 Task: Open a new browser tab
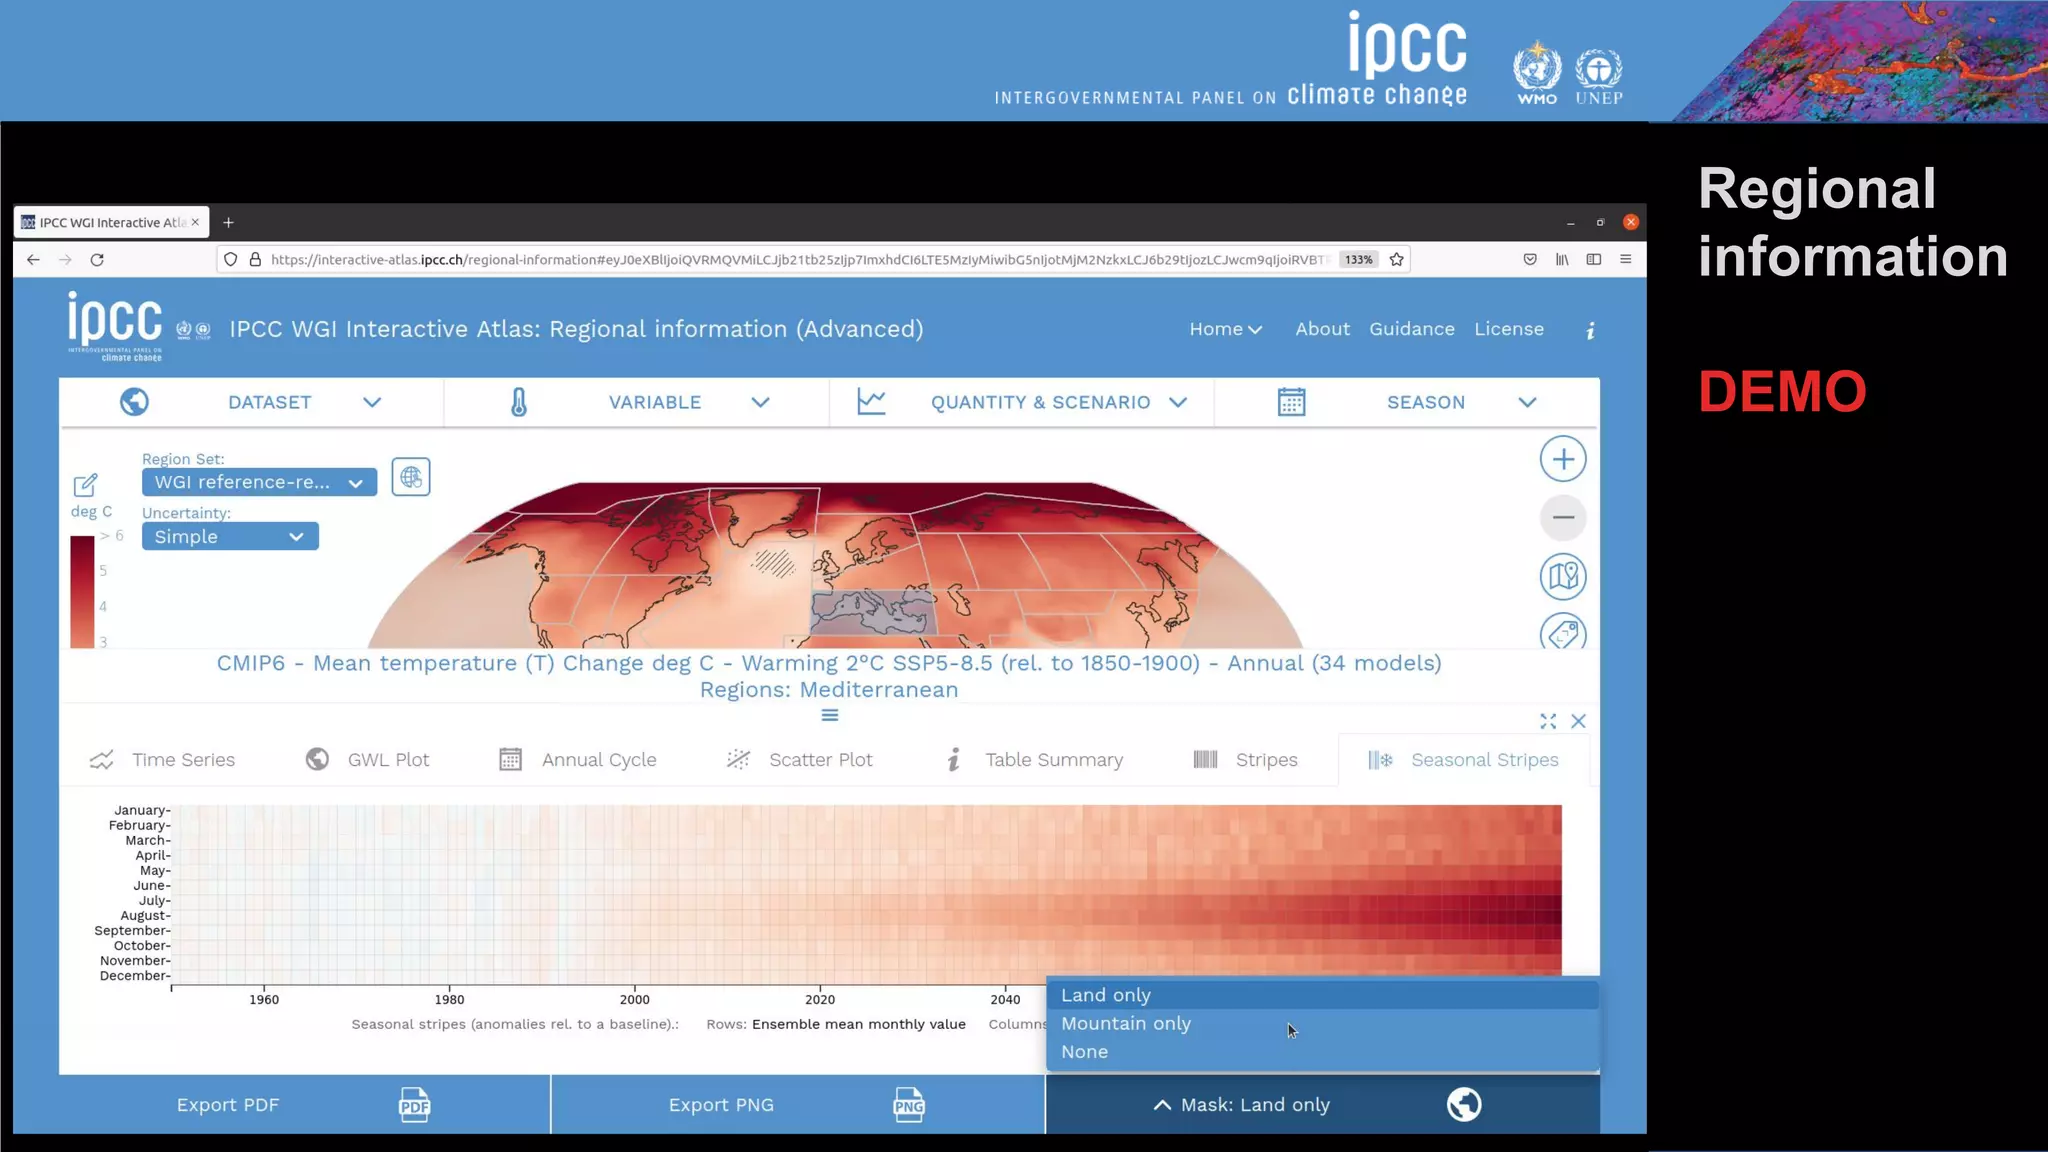(228, 222)
